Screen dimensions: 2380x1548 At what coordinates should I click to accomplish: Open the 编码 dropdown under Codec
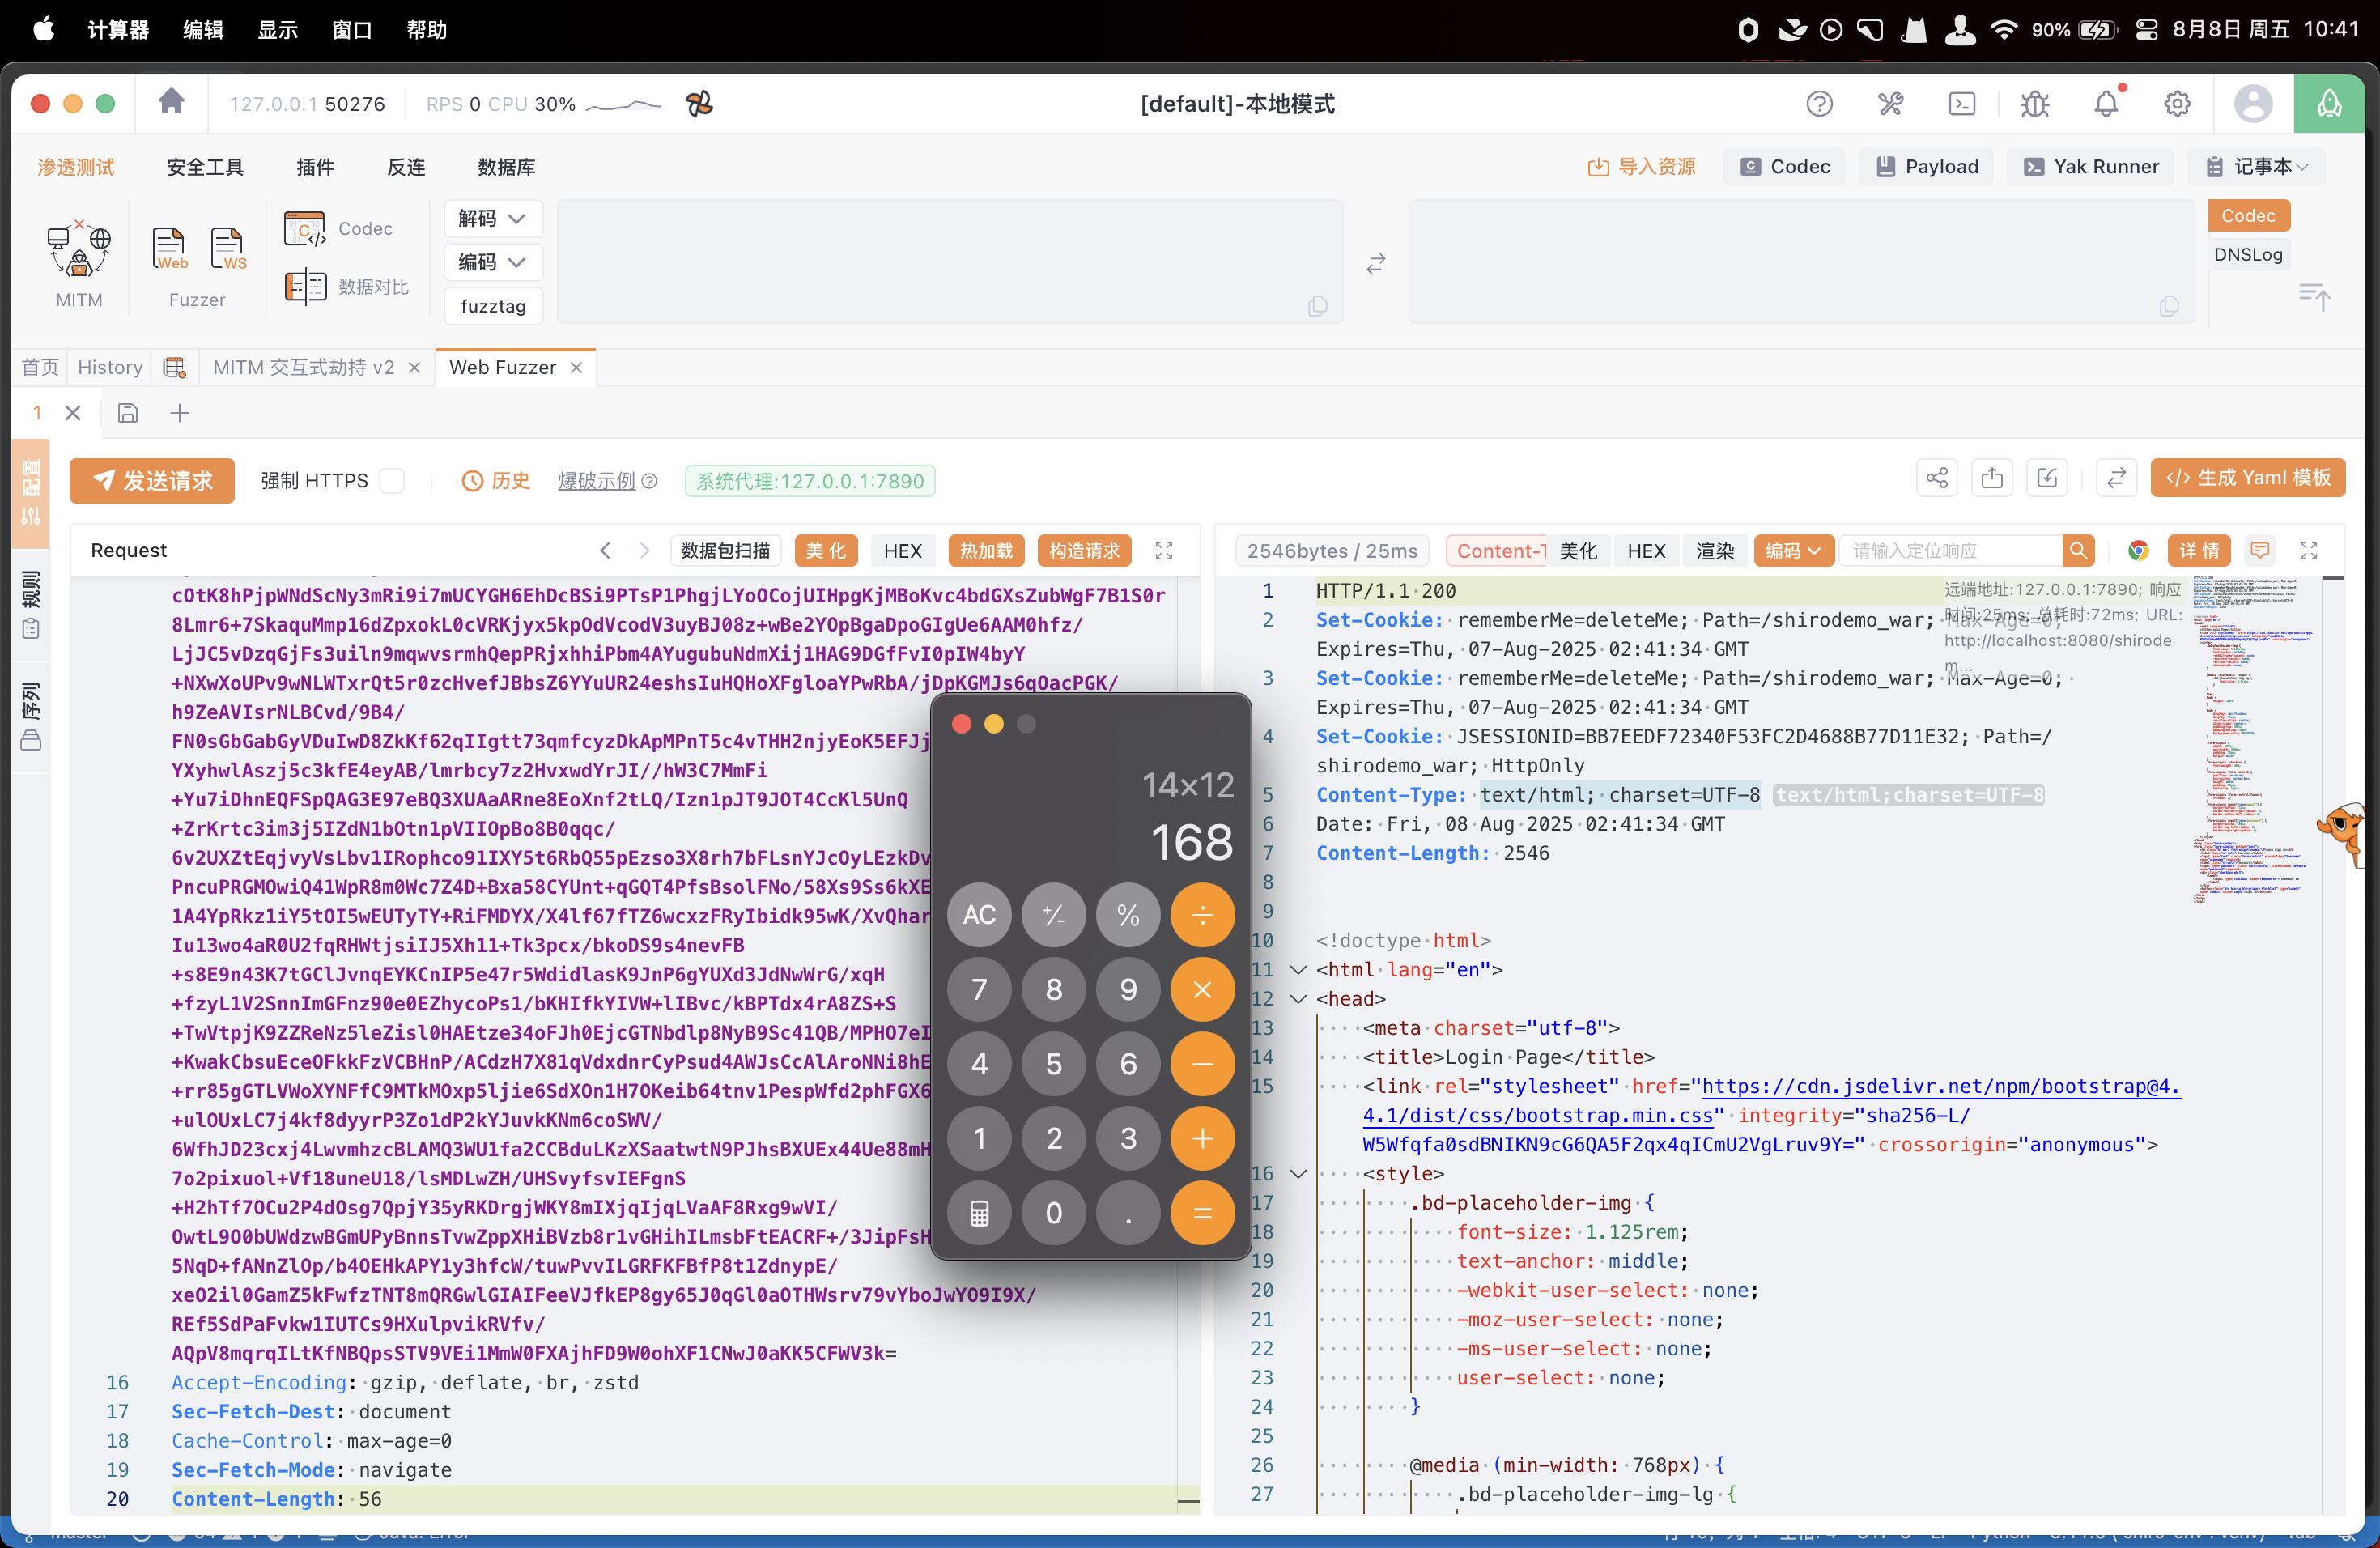click(492, 262)
